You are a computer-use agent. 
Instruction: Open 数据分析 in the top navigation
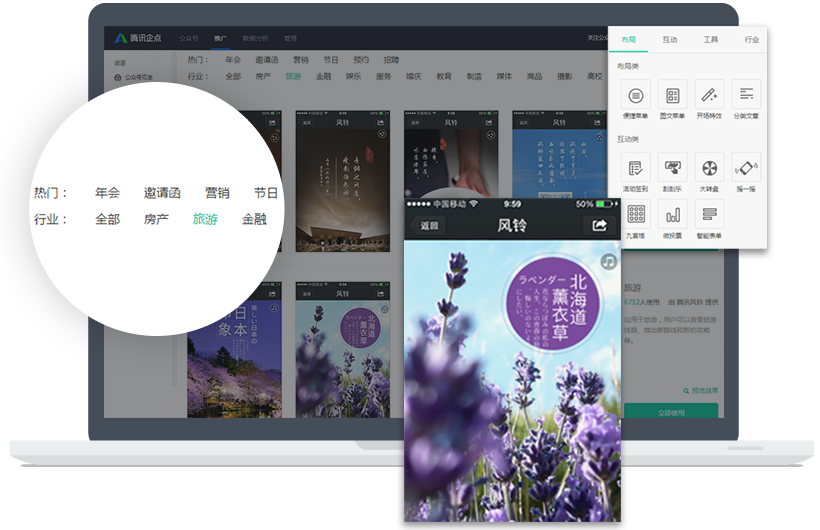click(255, 38)
